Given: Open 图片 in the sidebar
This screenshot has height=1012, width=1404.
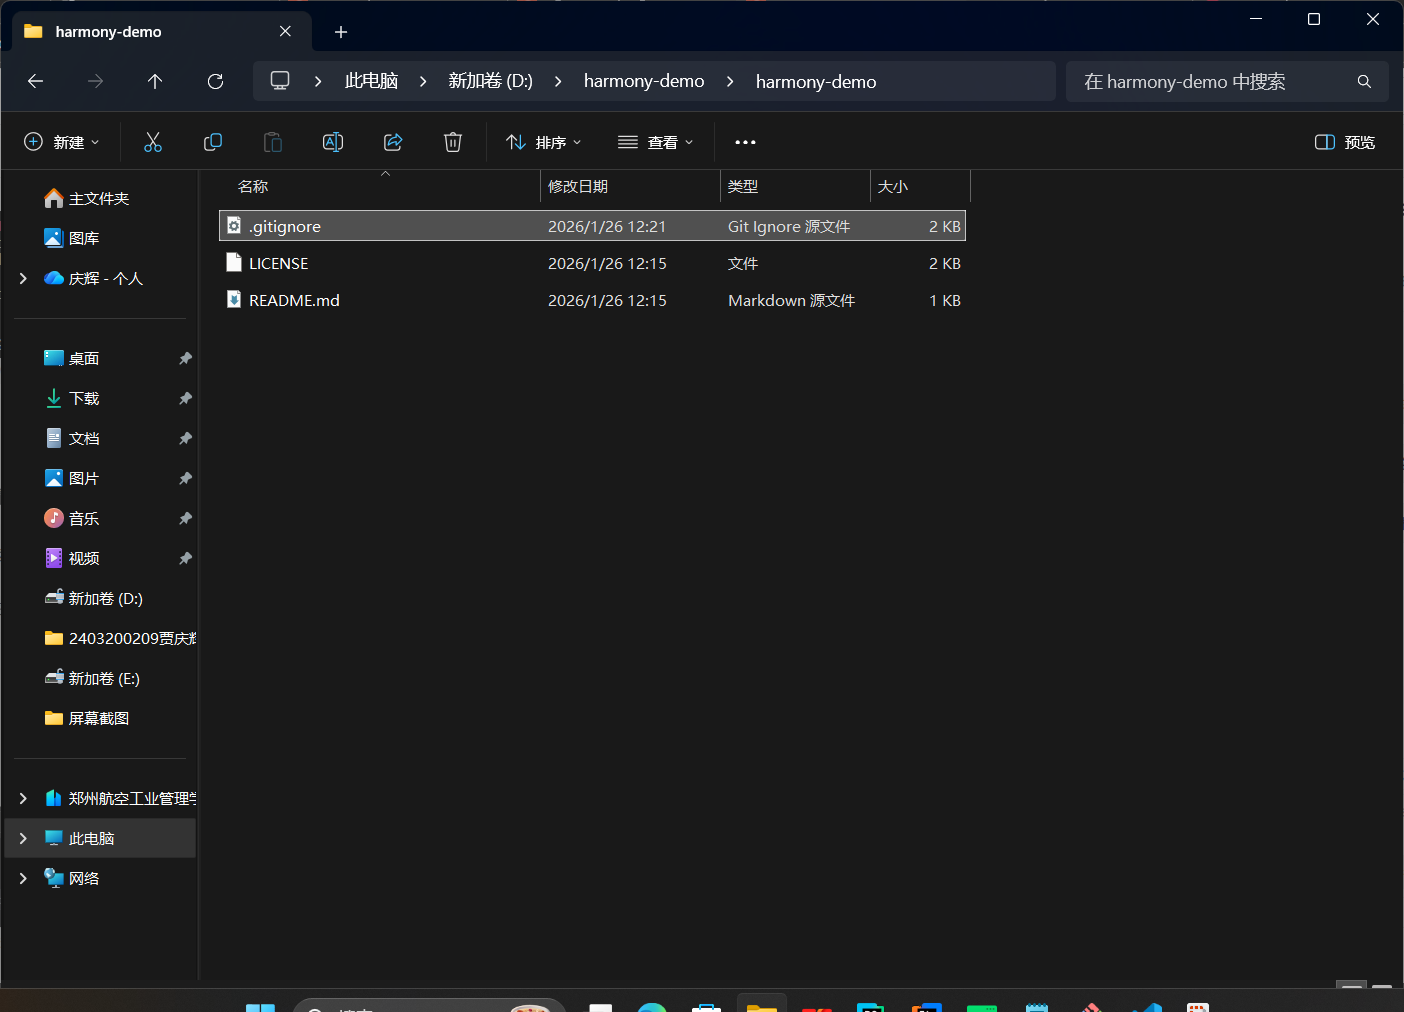Looking at the screenshot, I should pyautogui.click(x=84, y=478).
